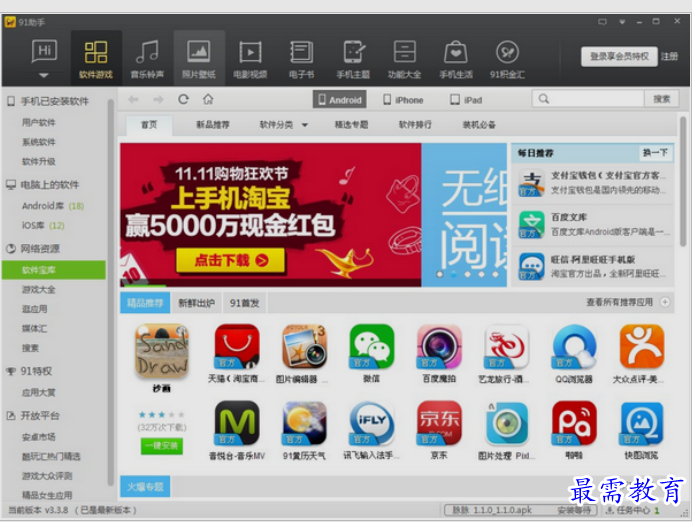Open the 百度魔拍 camera app icon

pyautogui.click(x=439, y=346)
